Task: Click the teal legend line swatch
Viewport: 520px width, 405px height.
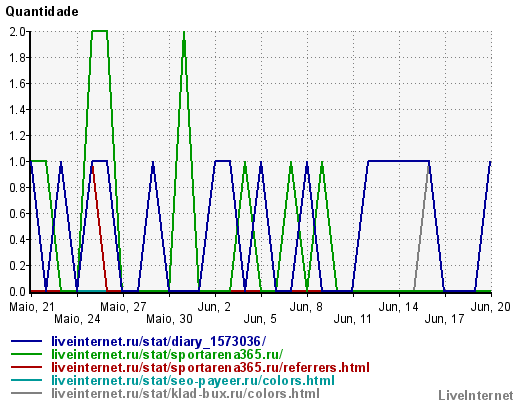Action: pos(27,380)
